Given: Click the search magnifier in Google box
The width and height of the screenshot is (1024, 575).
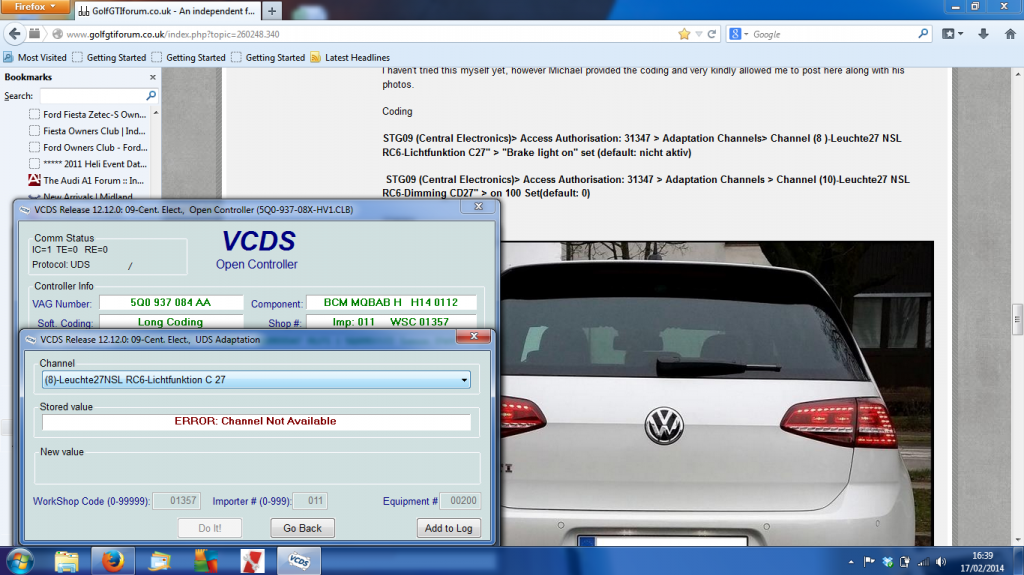Looking at the screenshot, I should [x=923, y=33].
